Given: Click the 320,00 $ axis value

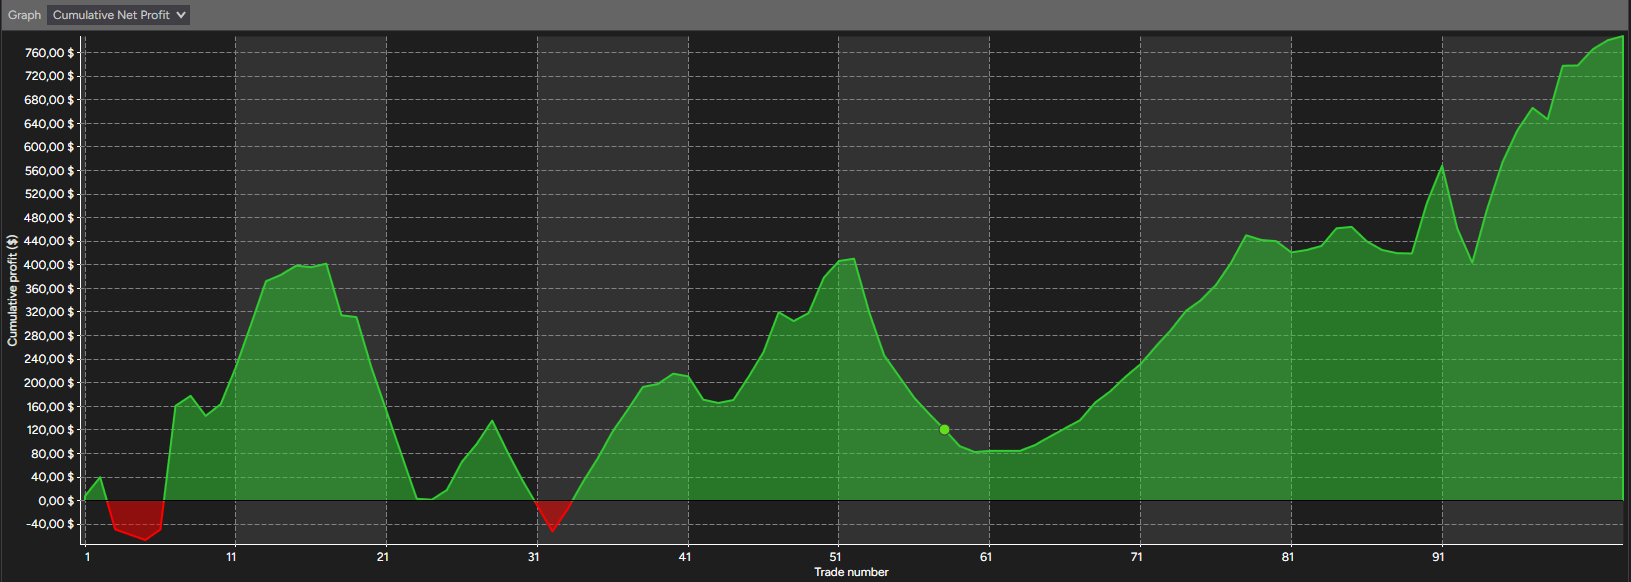Looking at the screenshot, I should [x=49, y=312].
